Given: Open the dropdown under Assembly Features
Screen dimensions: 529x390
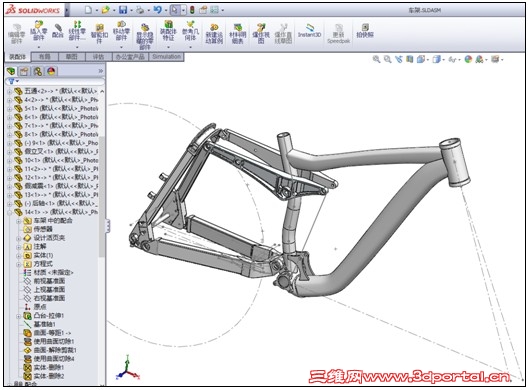Looking at the screenshot, I should tap(168, 47).
